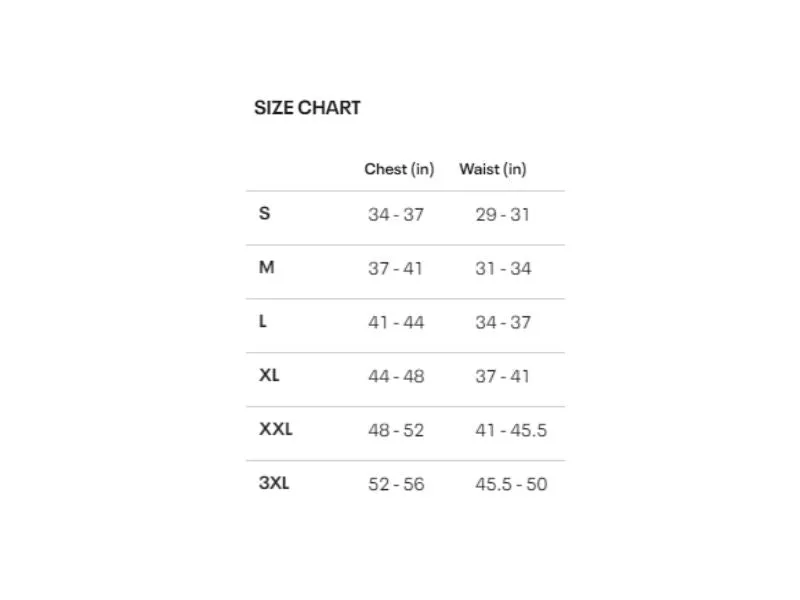
Task: Click the XXL size row label
Action: 276,430
